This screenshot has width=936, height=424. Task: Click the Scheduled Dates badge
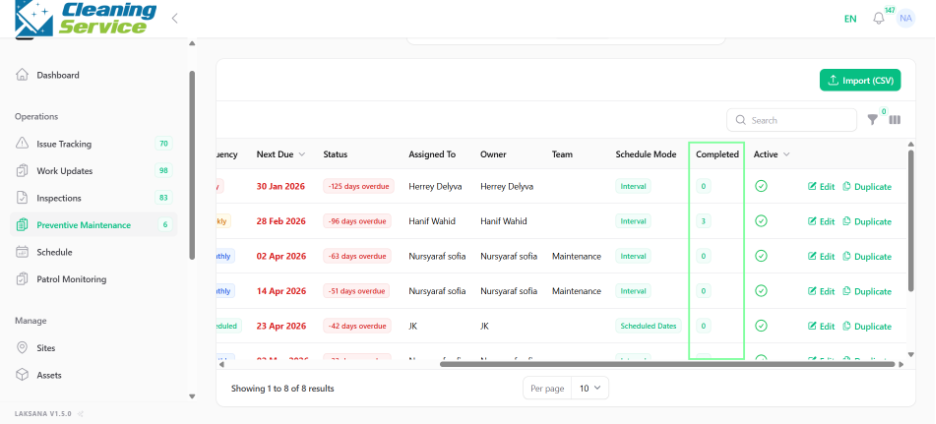point(648,326)
